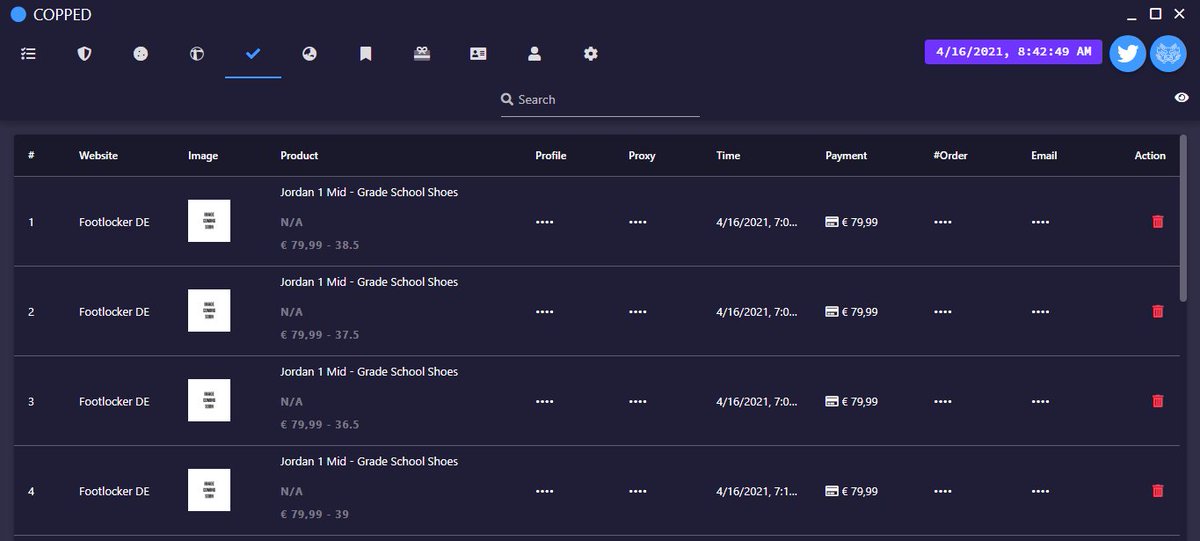
Task: Open the settings gear tab
Action: pyautogui.click(x=591, y=54)
